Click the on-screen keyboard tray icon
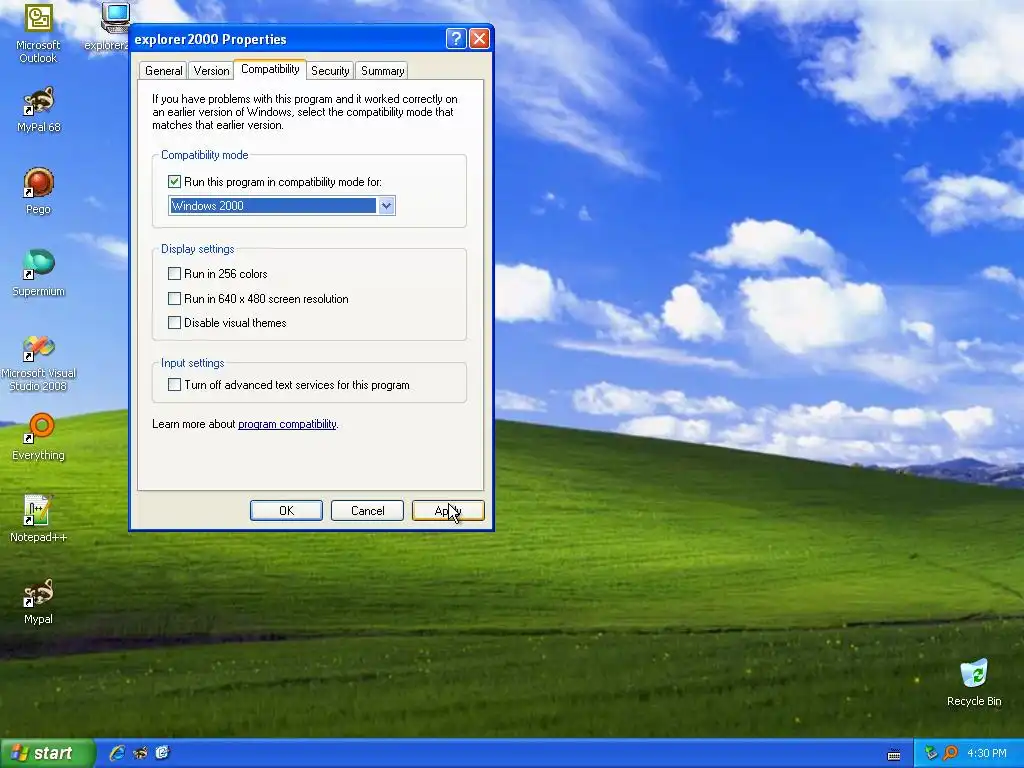 (894, 754)
